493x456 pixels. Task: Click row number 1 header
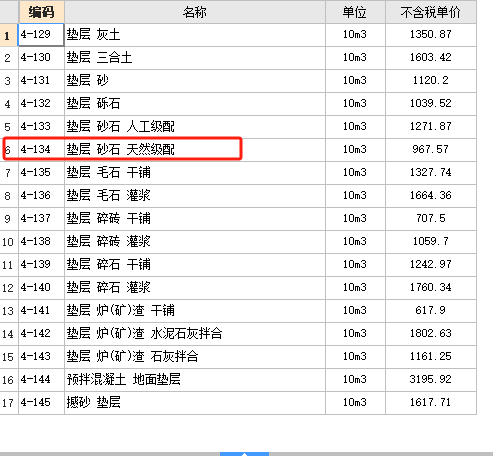pos(9,35)
